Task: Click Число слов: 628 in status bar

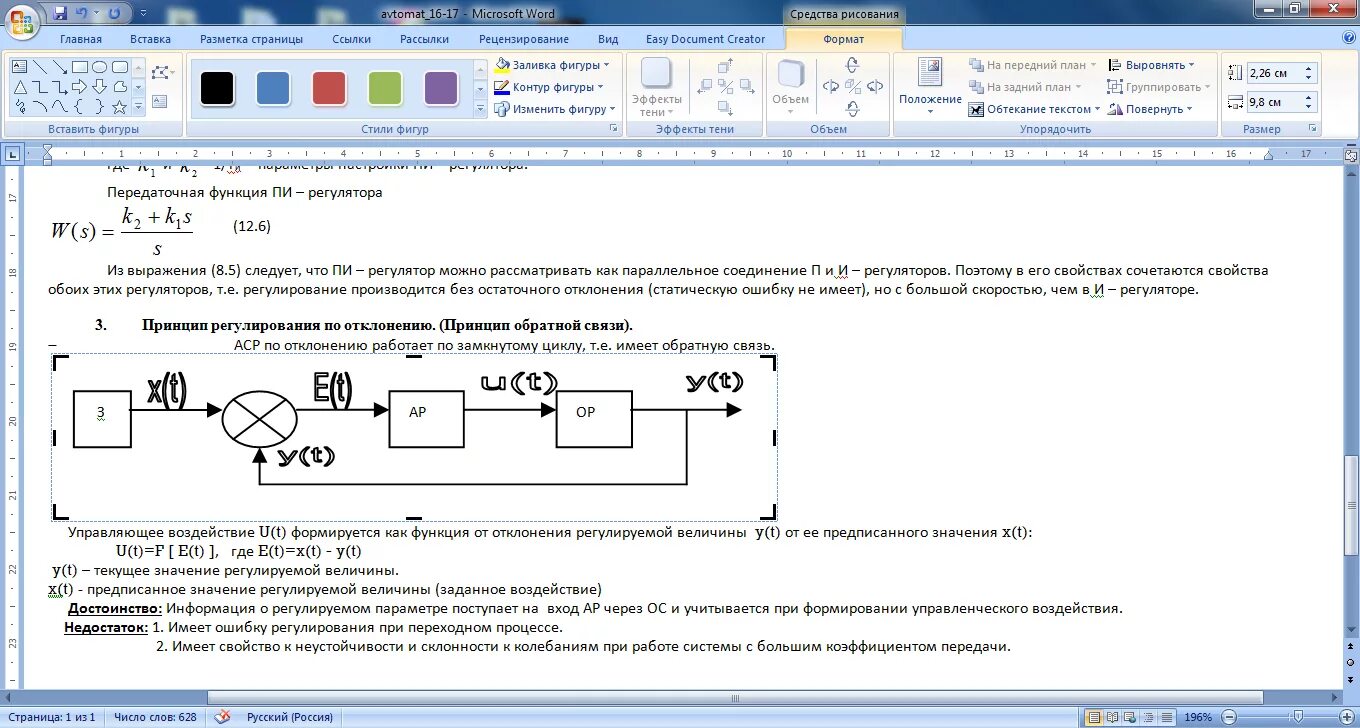Action: 155,717
